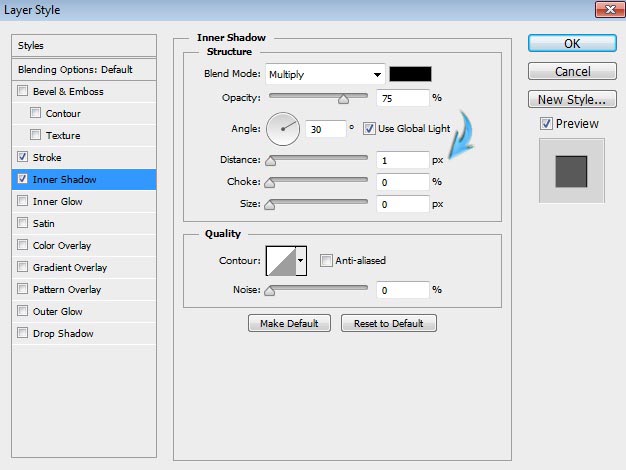Click the gray square style preview
The width and height of the screenshot is (626, 470).
(x=571, y=171)
